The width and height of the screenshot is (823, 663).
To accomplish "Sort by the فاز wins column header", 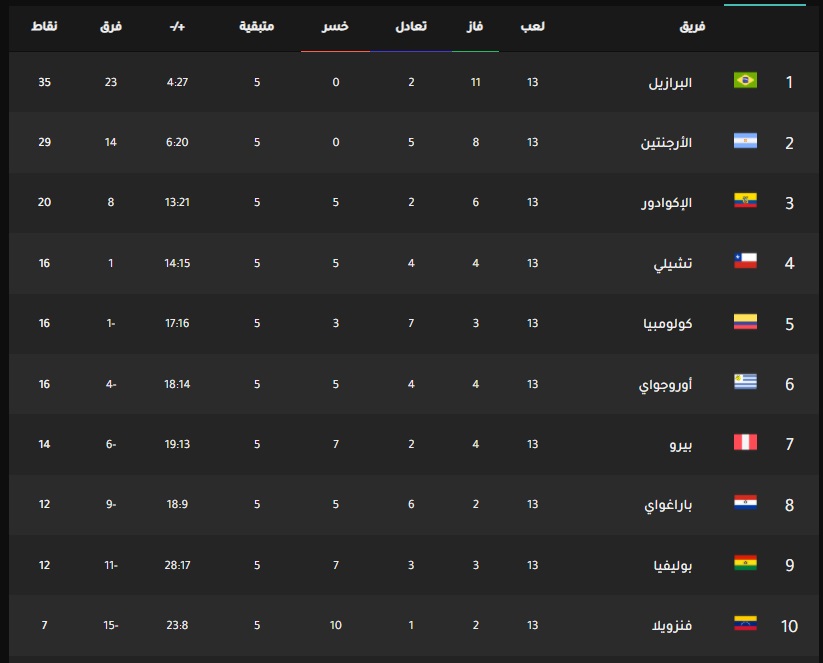I will point(475,26).
